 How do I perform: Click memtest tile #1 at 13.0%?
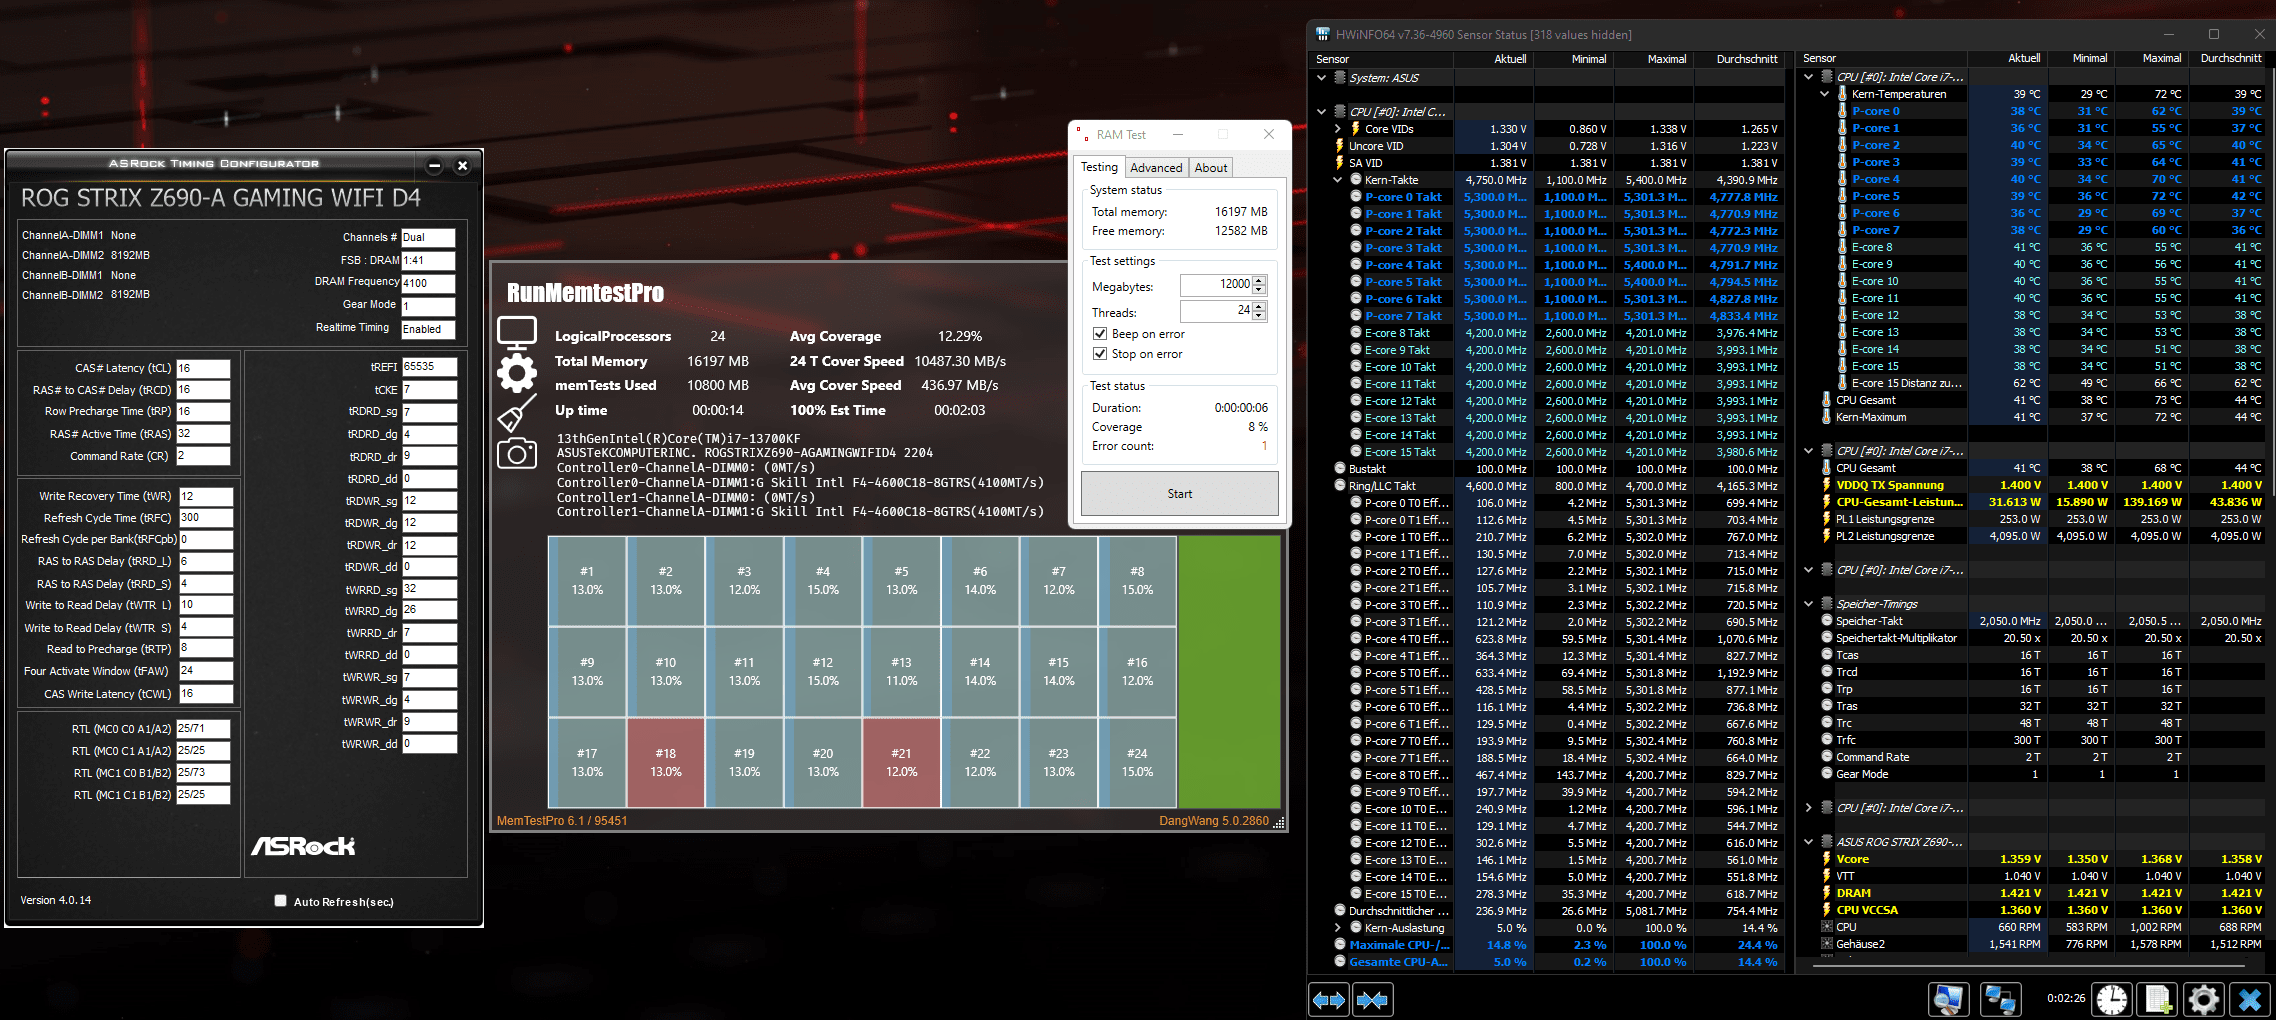coord(587,581)
